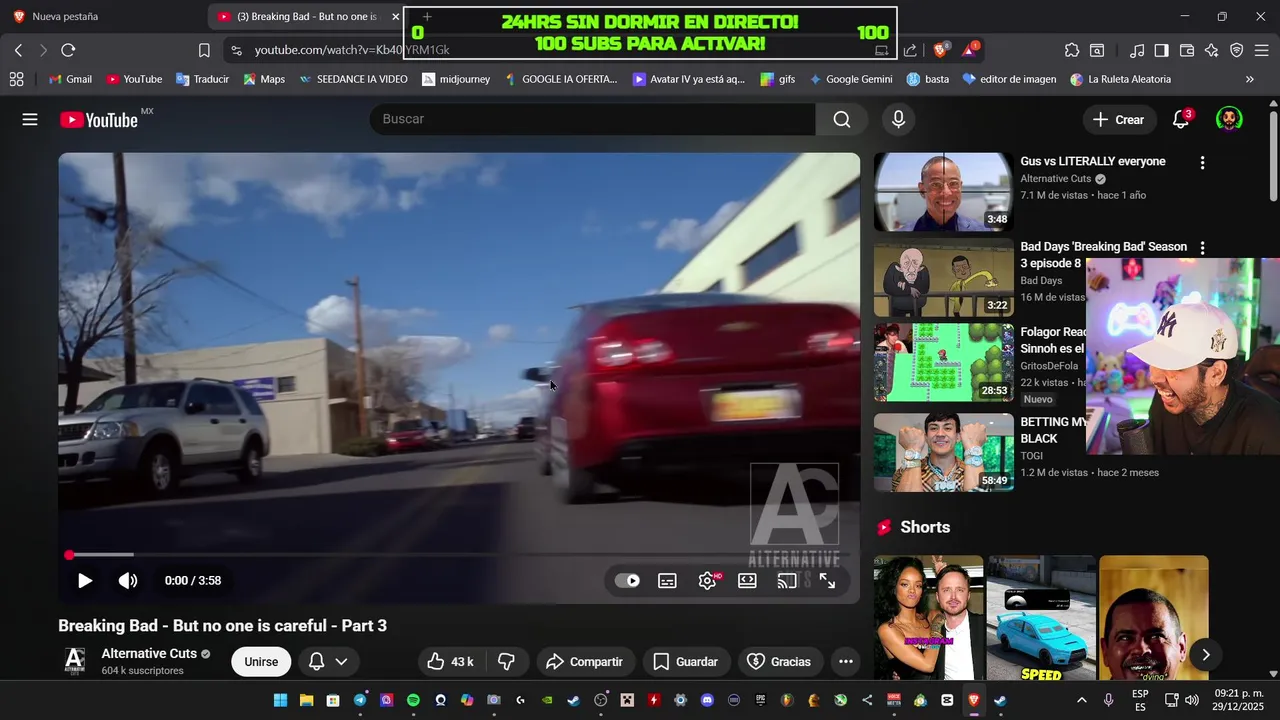Open 'Gus vs LITERALLY everyone' thumbnail
Screen dimensions: 1280x720
943,192
